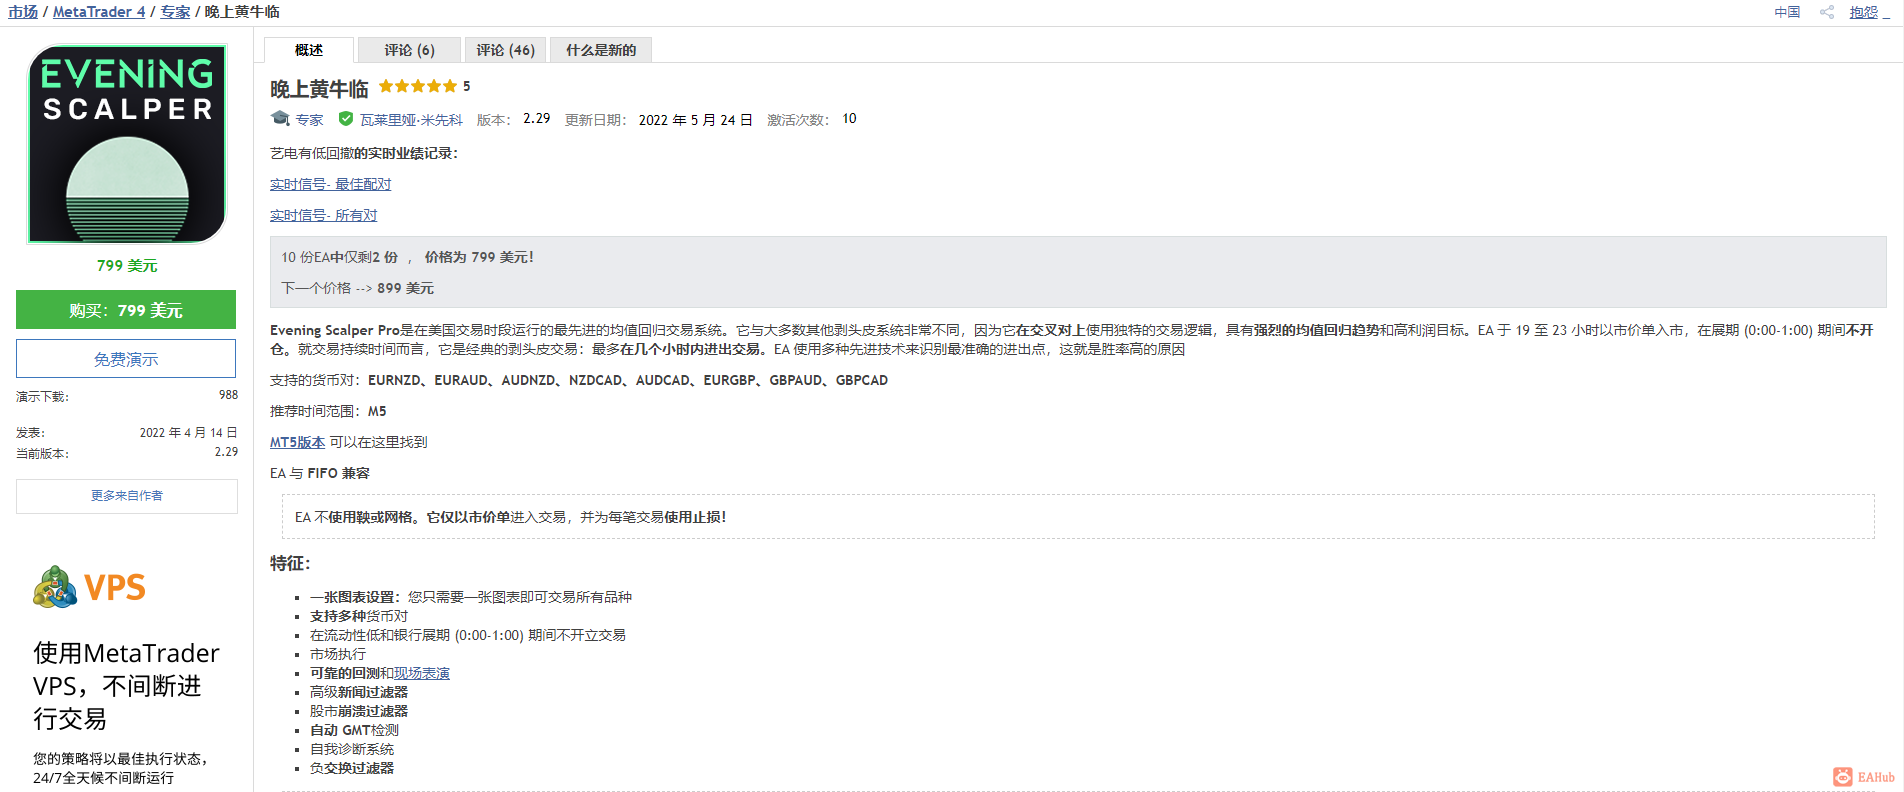Click the green 购买: 799 美元 button
This screenshot has width=1904, height=792.
(126, 310)
